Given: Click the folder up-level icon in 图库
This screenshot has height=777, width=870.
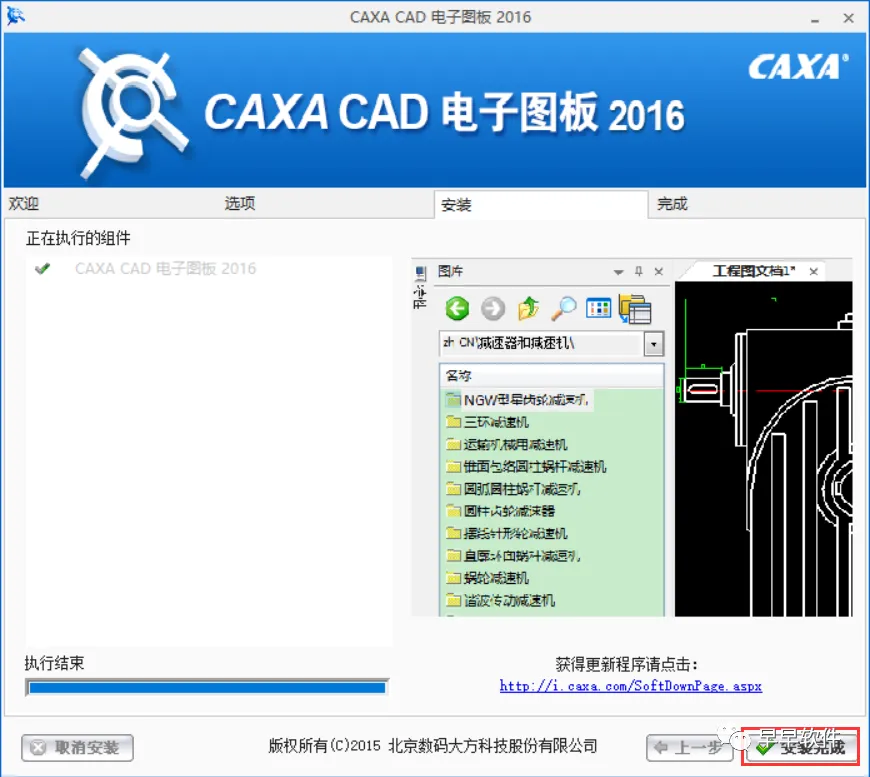Looking at the screenshot, I should pyautogui.click(x=528, y=308).
